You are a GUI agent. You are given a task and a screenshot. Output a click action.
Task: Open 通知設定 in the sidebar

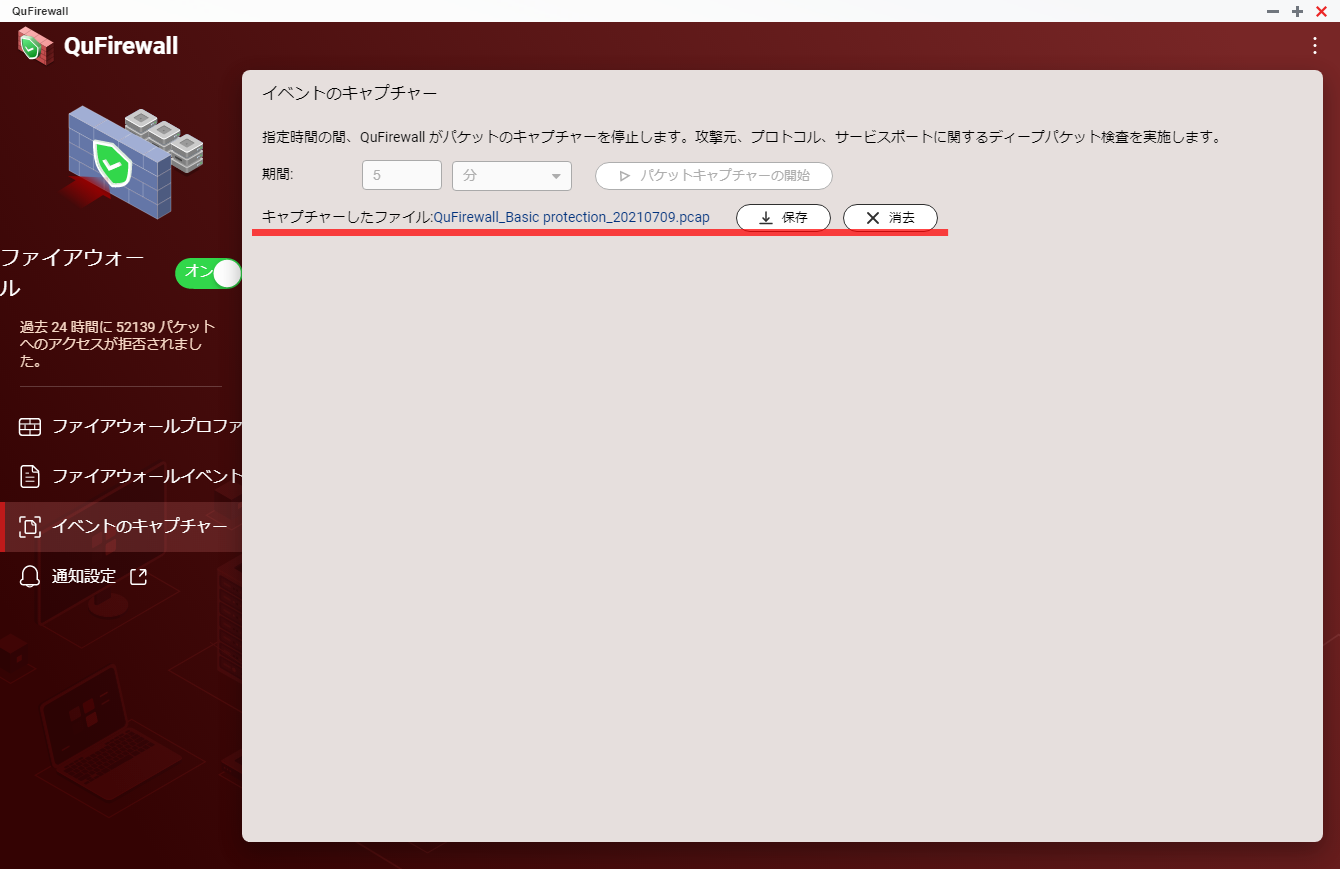[x=121, y=577]
